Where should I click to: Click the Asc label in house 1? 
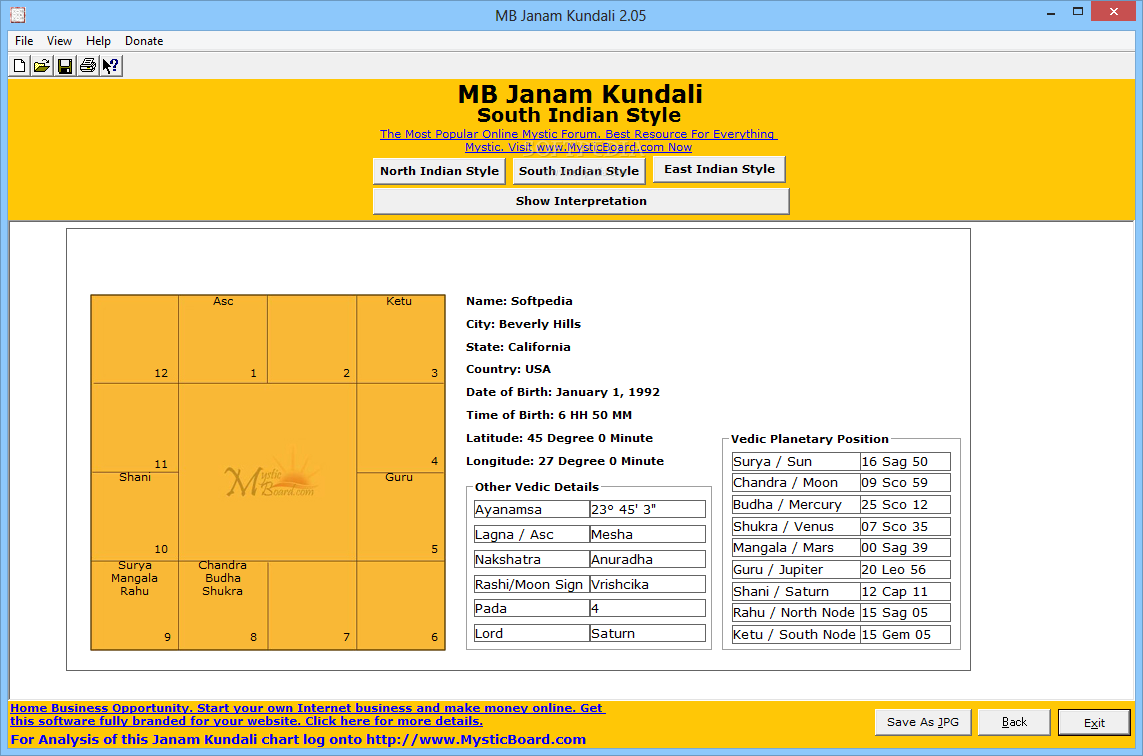(x=223, y=301)
